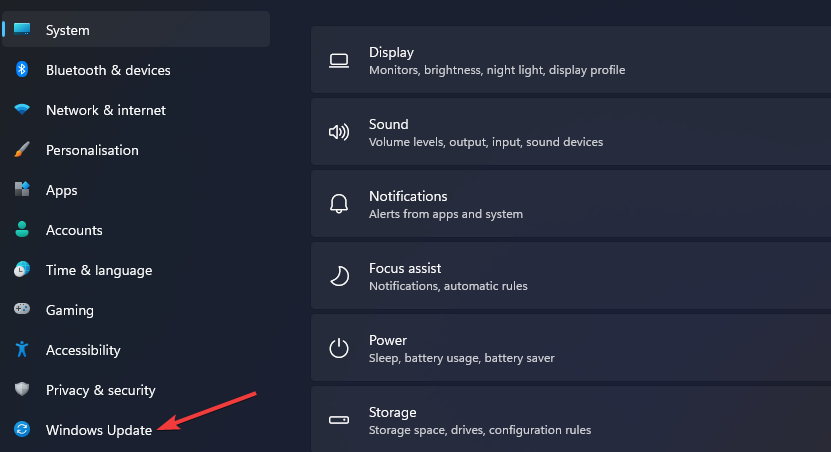The image size is (831, 452).
Task: Click the Accessibility figure icon
Action: 21,350
